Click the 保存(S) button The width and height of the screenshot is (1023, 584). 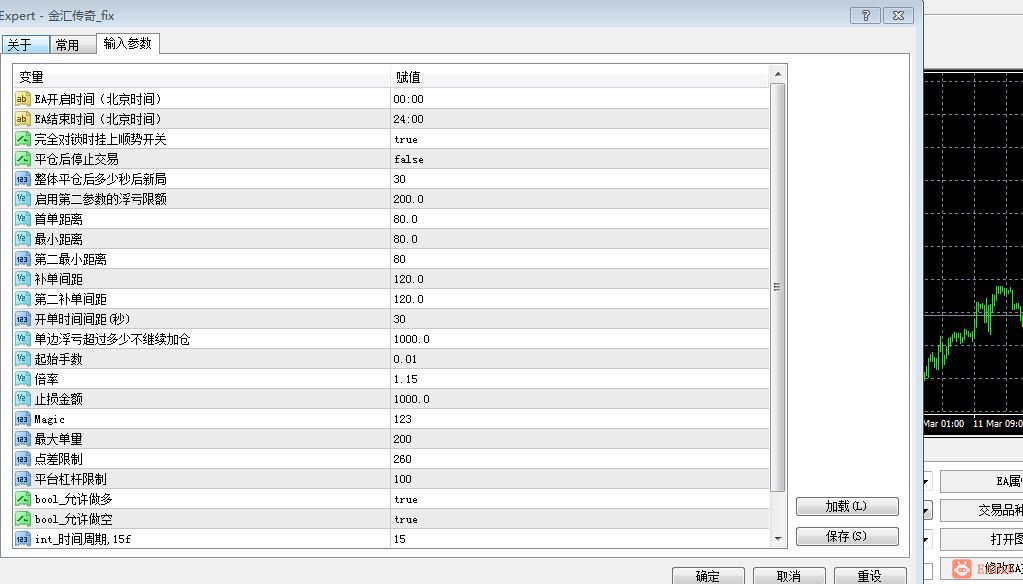847,536
